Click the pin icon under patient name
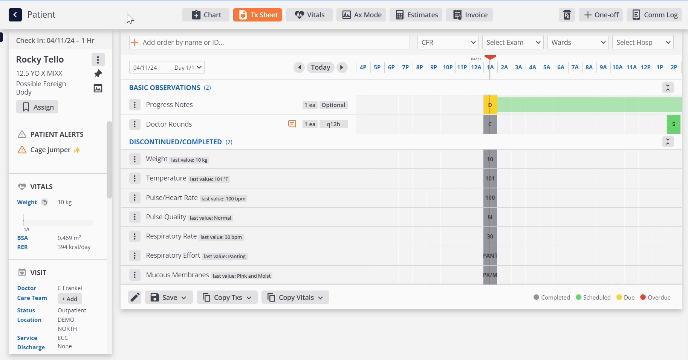This screenshot has width=688, height=360. [x=98, y=73]
